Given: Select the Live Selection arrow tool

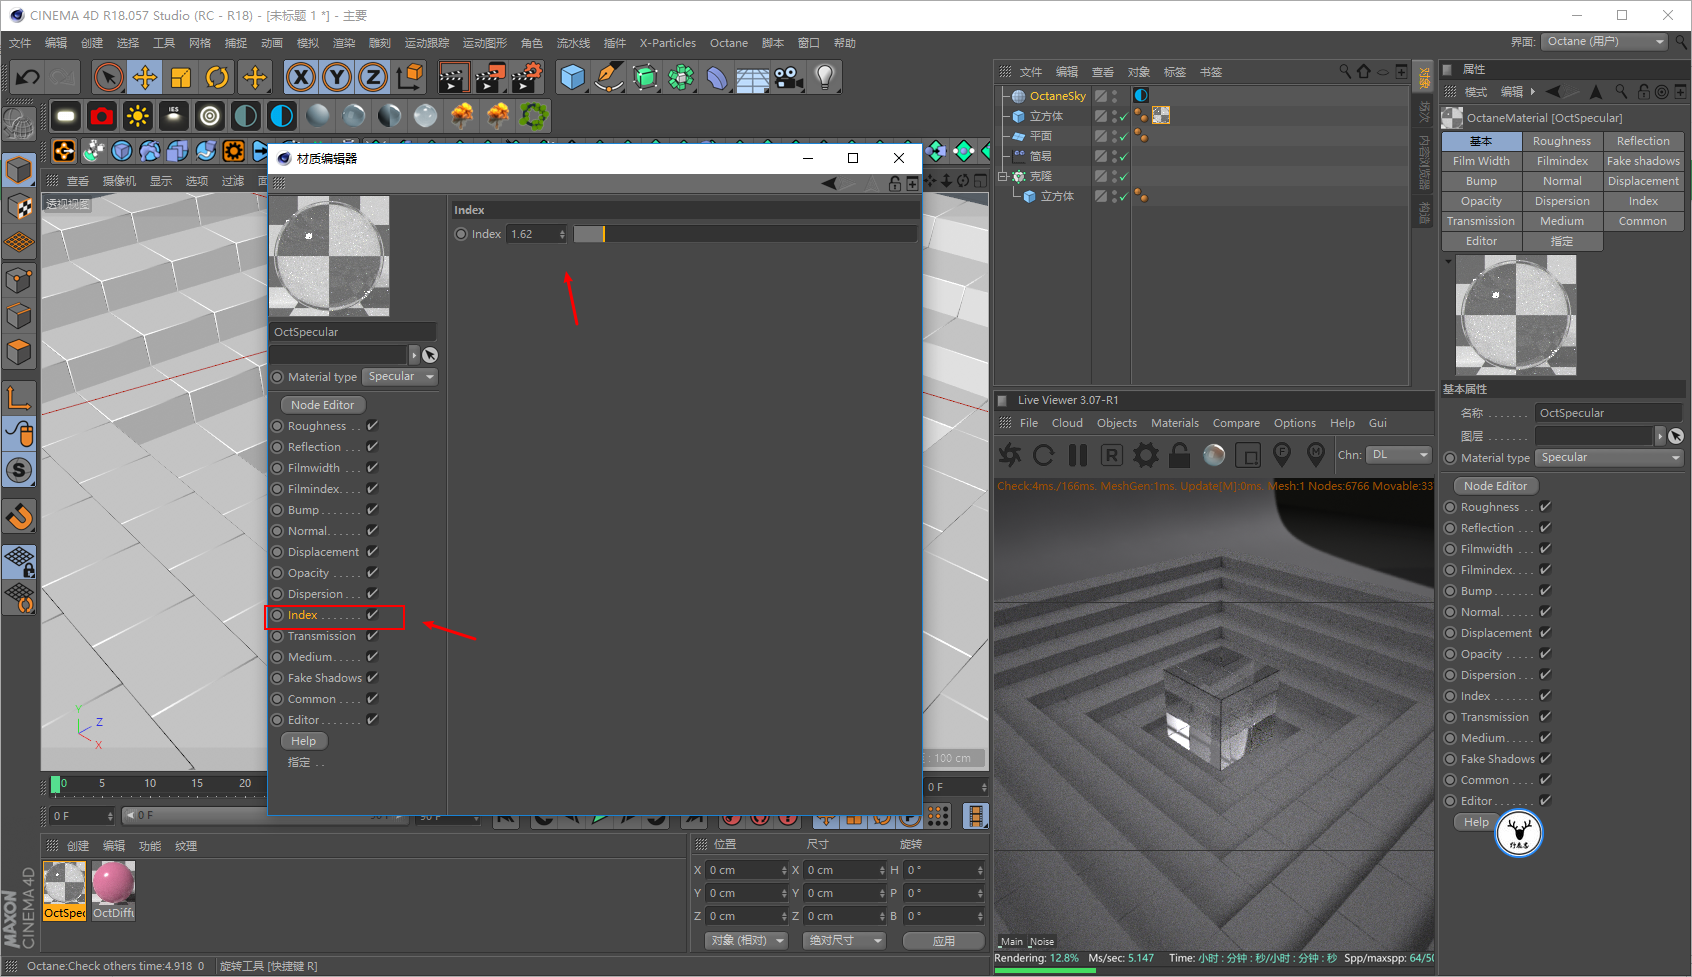Looking at the screenshot, I should [x=108, y=77].
